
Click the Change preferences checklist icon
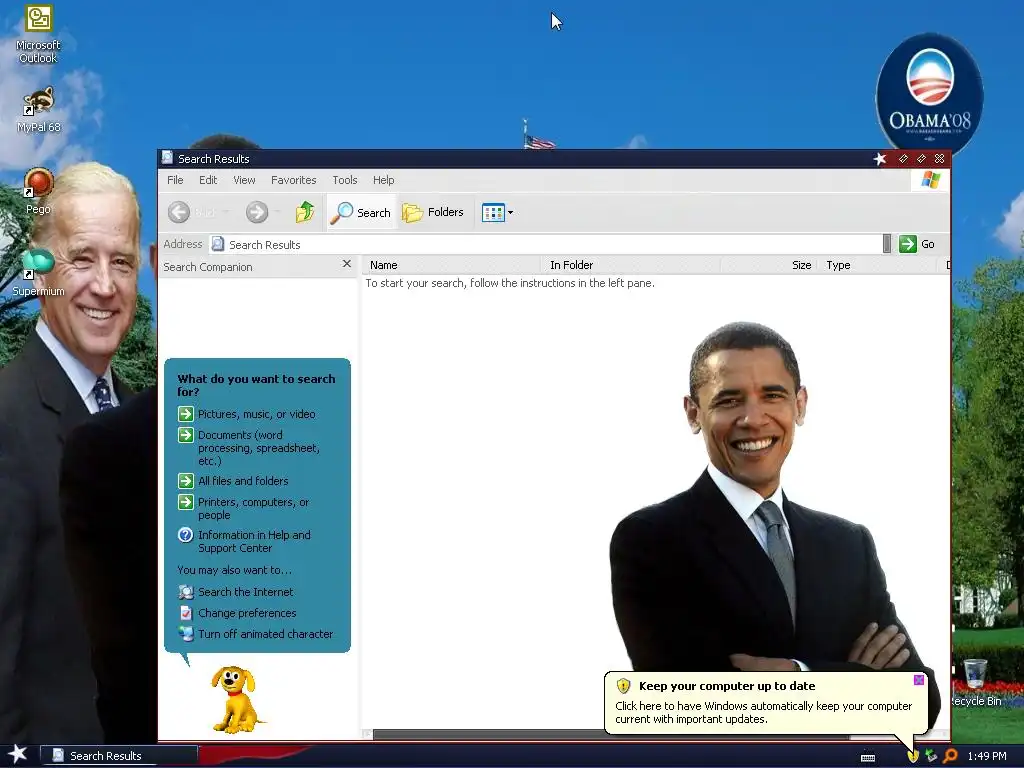point(186,613)
